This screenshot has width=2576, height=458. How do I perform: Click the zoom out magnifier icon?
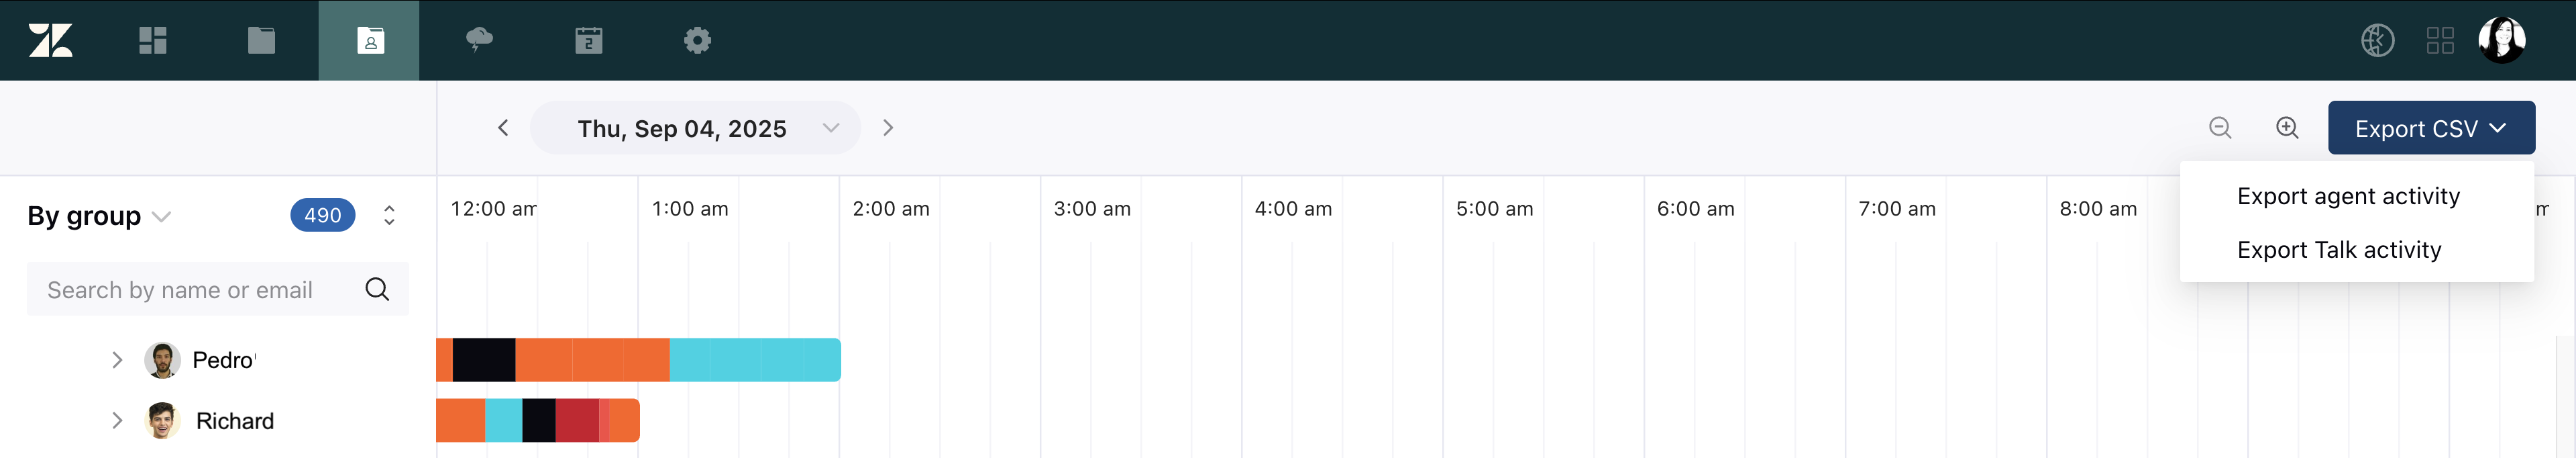pyautogui.click(x=2220, y=128)
